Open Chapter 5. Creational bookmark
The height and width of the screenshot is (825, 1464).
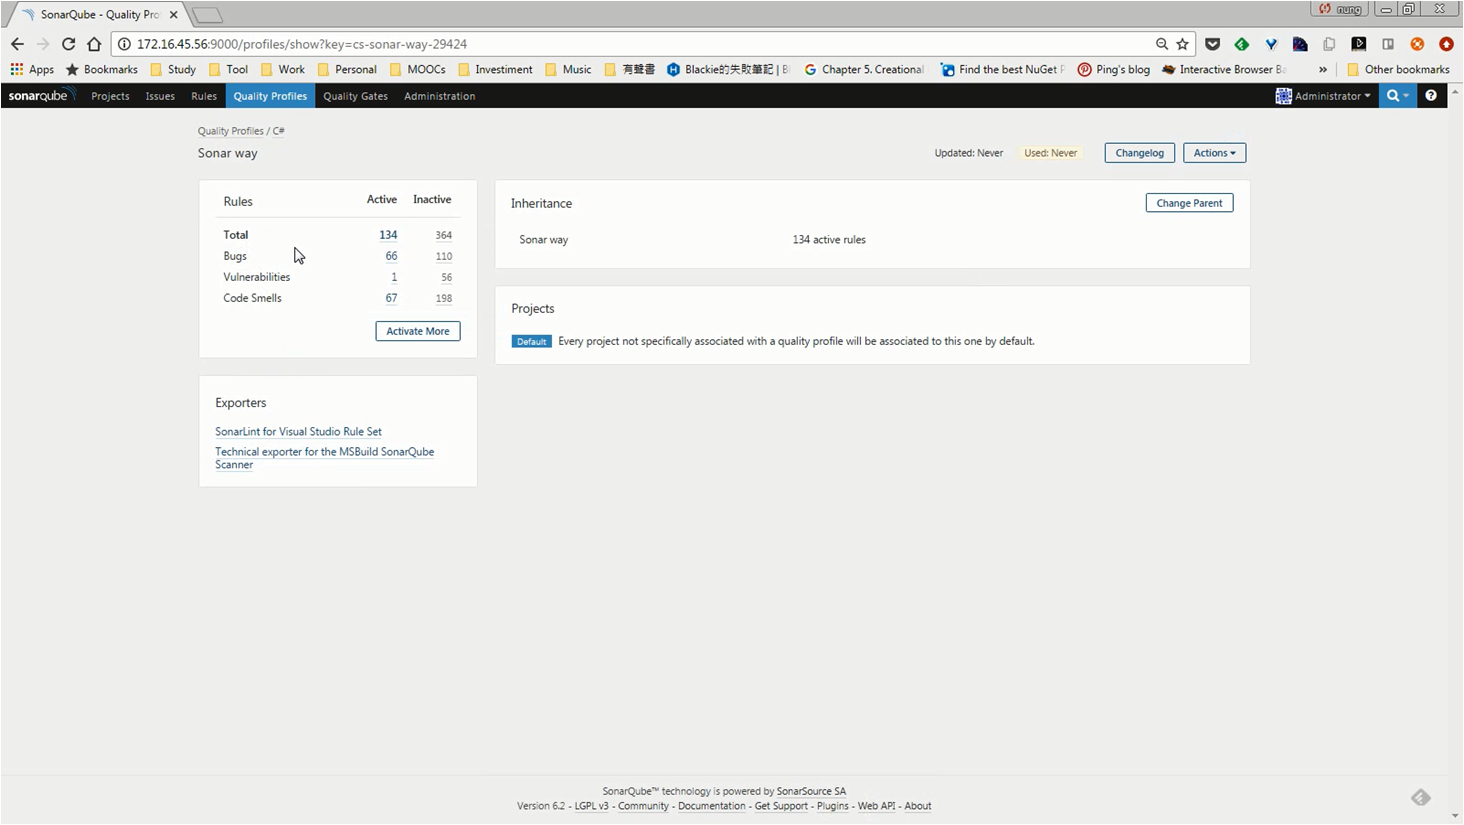pyautogui.click(x=864, y=69)
